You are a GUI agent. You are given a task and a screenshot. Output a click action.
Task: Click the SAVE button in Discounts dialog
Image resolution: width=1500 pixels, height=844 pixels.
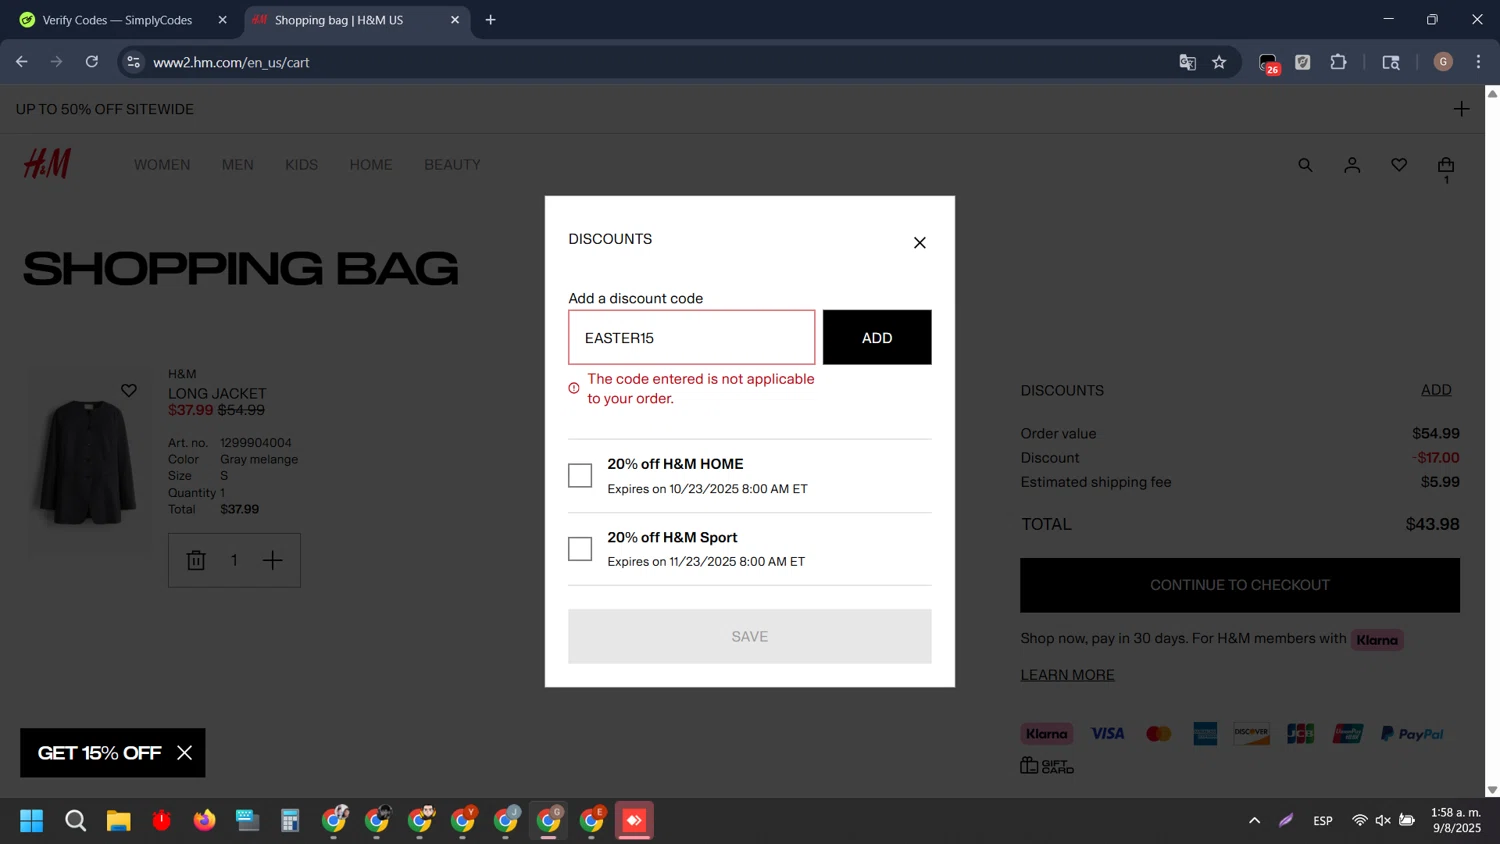pyautogui.click(x=750, y=636)
